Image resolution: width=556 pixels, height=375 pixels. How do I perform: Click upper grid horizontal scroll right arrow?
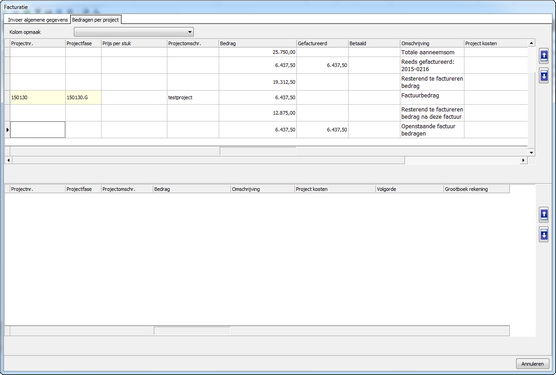pyautogui.click(x=523, y=160)
